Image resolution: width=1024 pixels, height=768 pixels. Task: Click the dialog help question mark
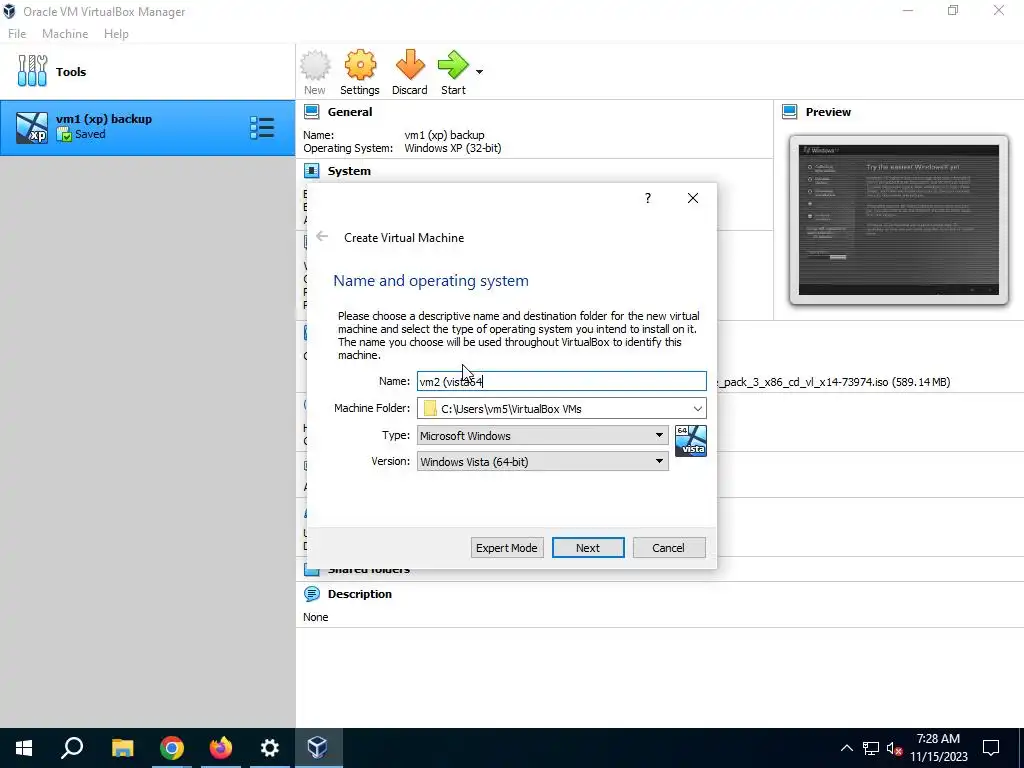pos(648,198)
